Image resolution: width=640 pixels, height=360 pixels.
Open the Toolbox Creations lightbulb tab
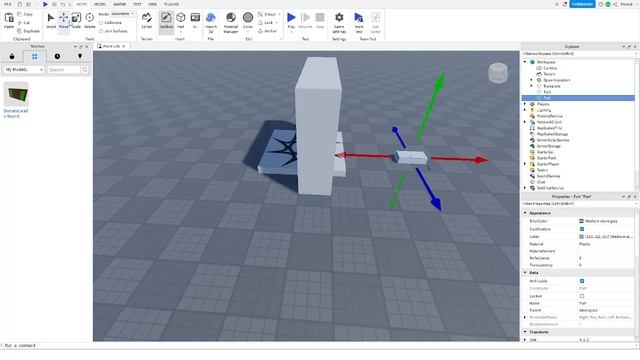tap(80, 56)
